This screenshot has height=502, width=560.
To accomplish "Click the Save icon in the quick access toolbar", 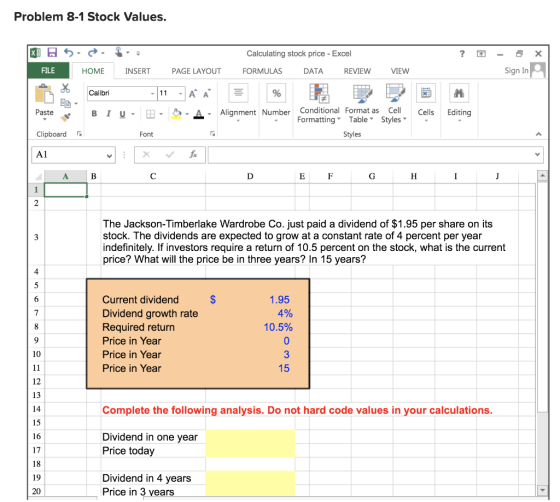I will 52,53.
